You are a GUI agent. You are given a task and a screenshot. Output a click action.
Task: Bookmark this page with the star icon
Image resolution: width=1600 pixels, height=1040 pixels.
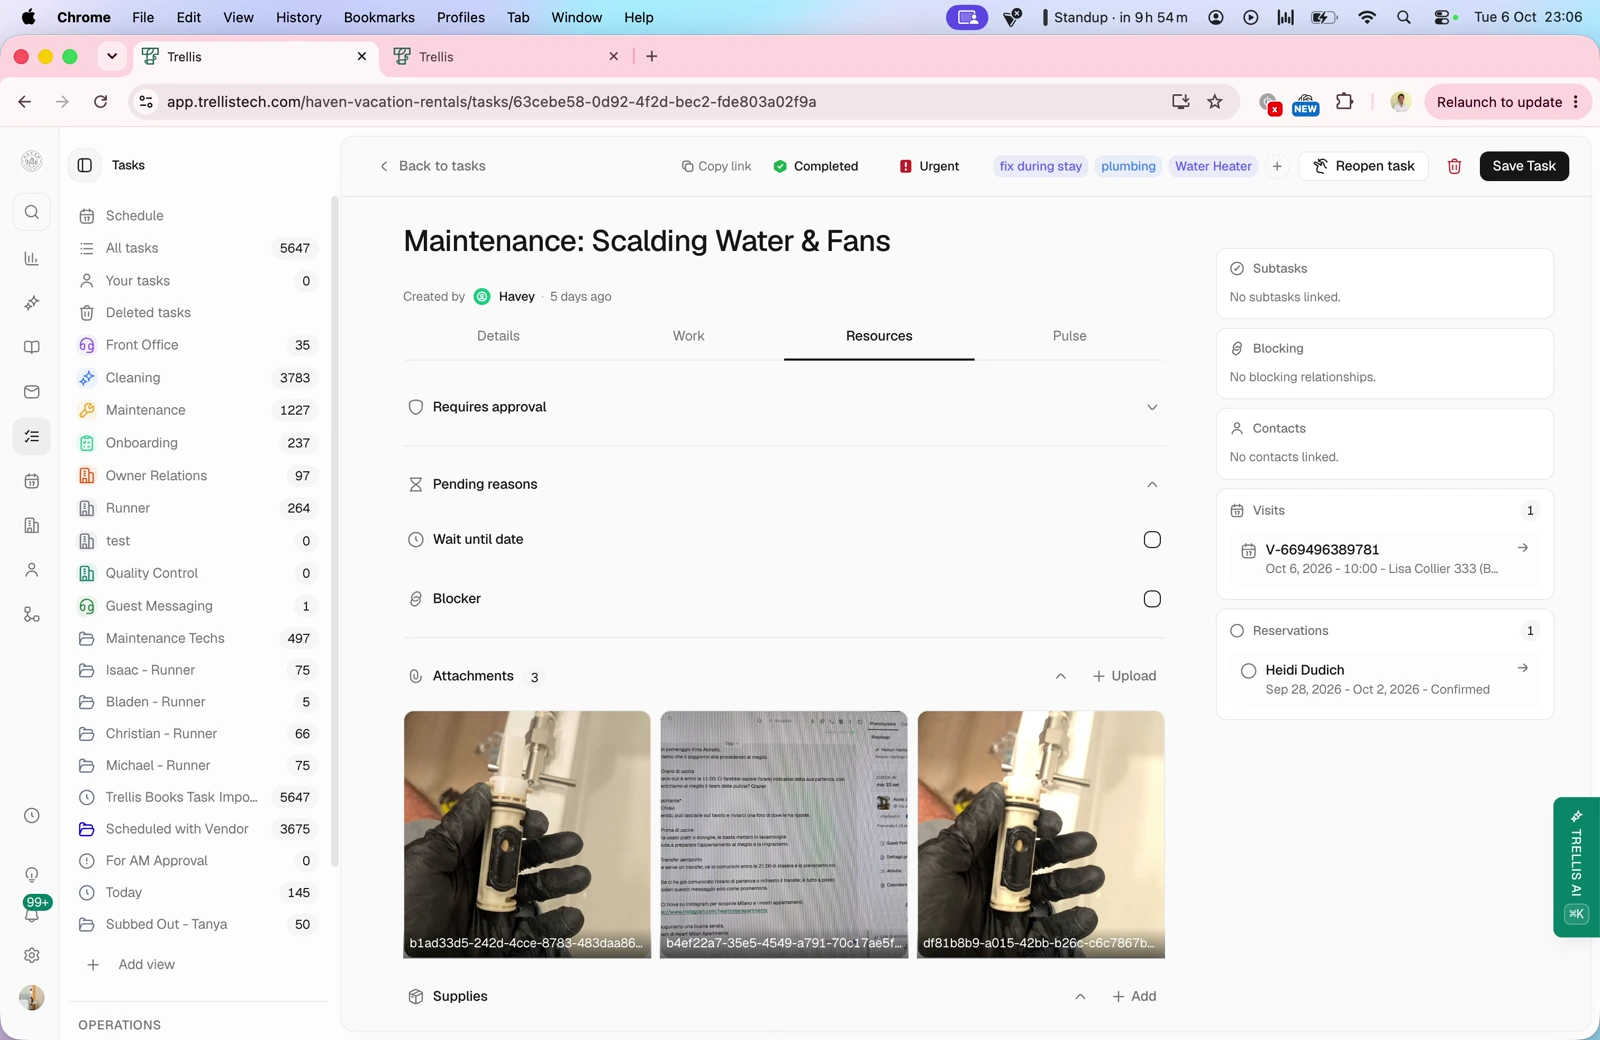tap(1215, 101)
